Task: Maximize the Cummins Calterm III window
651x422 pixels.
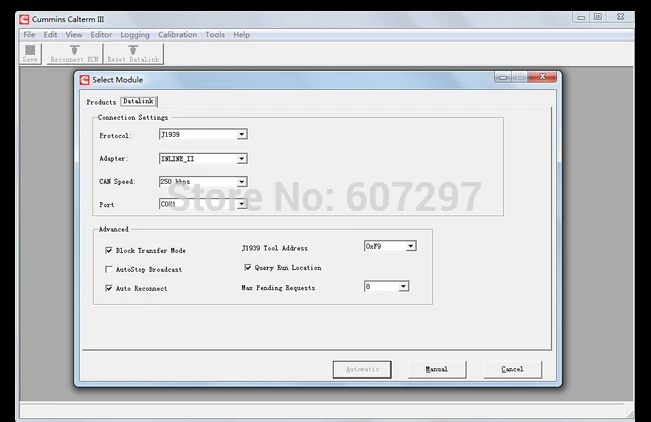Action: [x=598, y=17]
